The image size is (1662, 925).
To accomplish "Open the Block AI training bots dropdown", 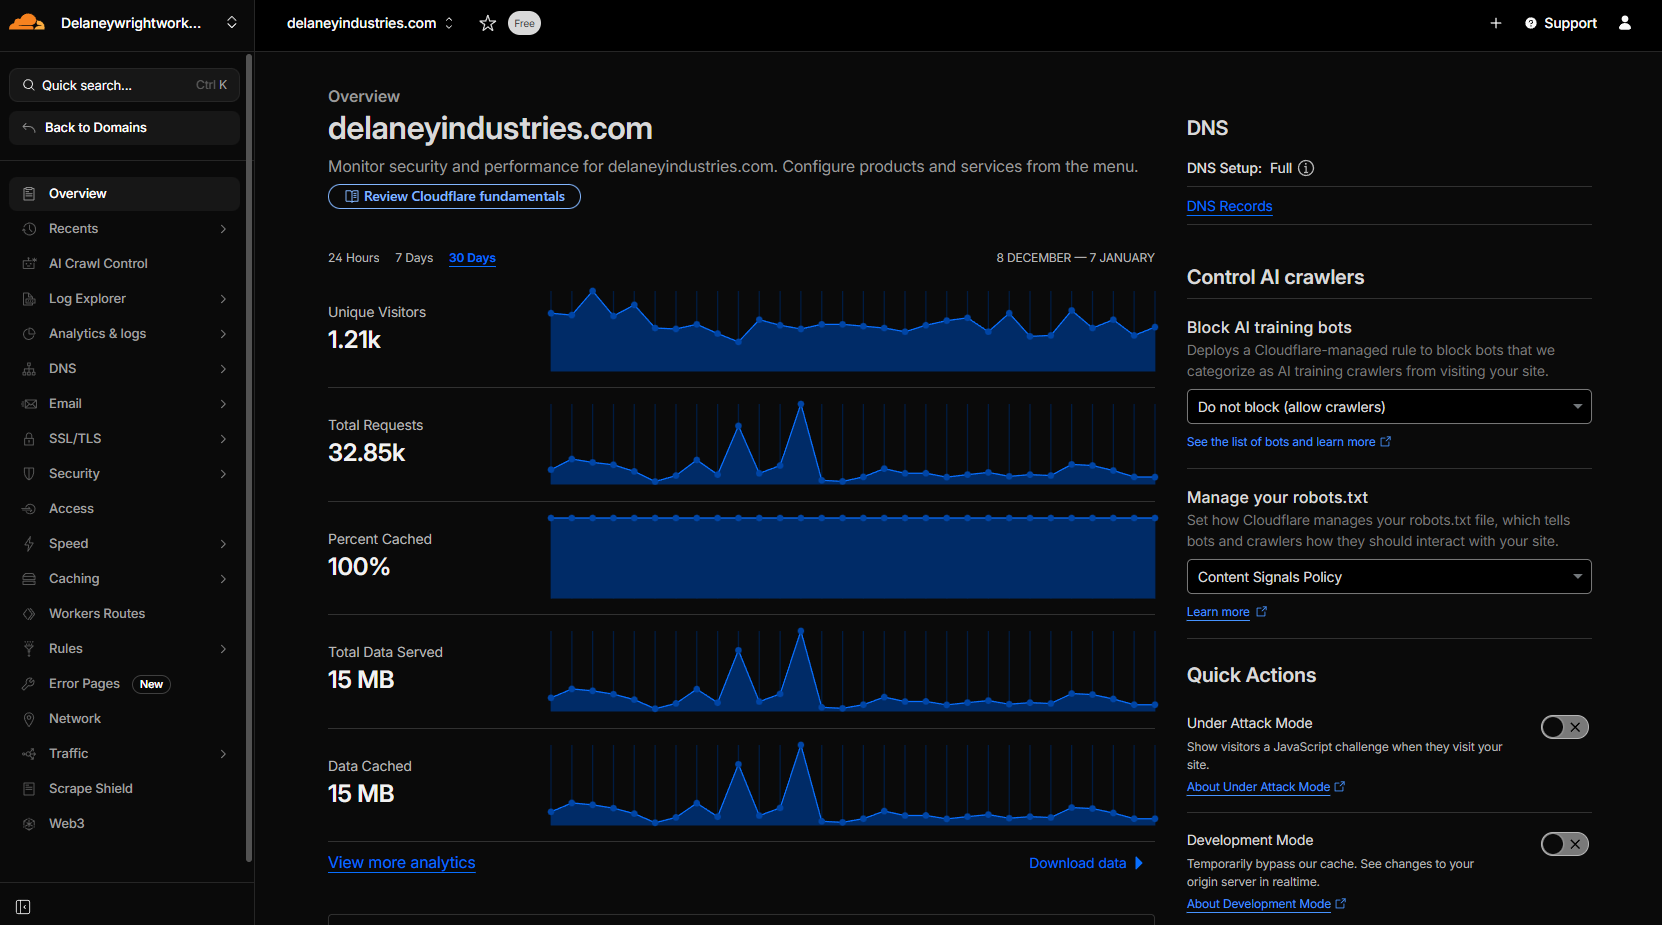I will [x=1388, y=406].
